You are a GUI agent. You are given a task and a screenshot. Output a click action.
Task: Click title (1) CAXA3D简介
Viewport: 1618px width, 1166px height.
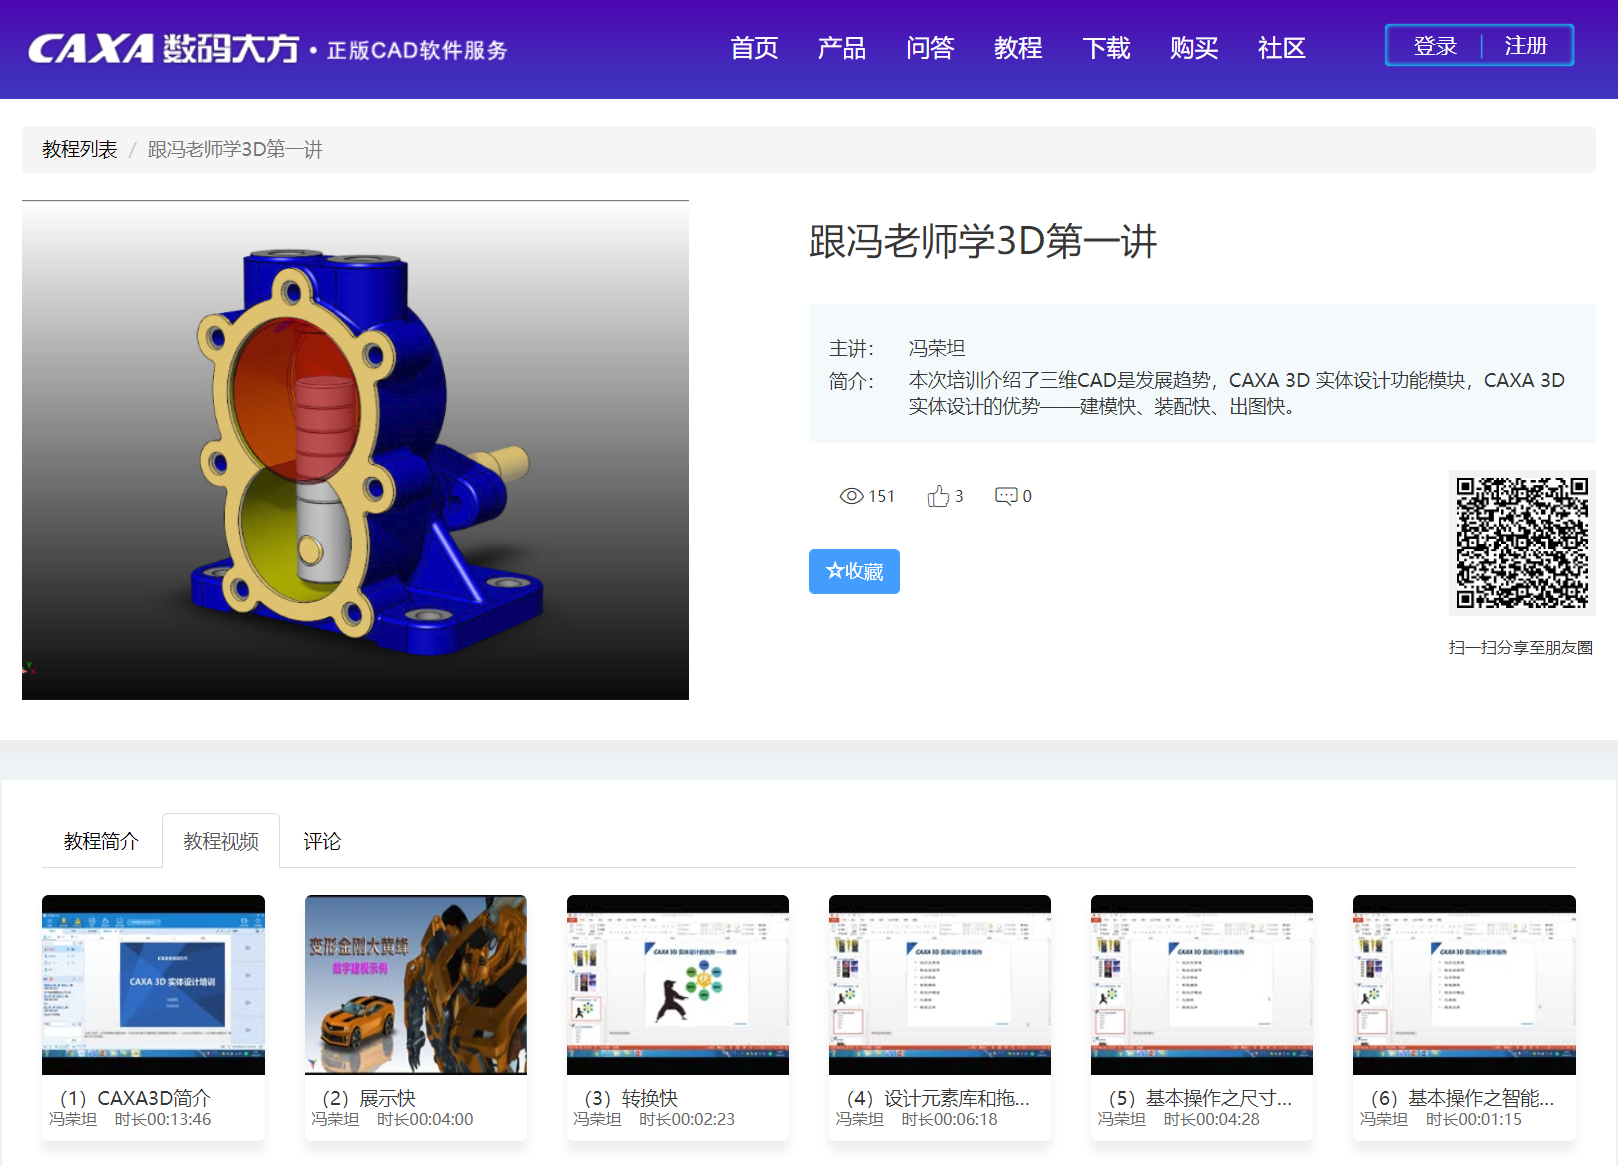[x=131, y=1098]
